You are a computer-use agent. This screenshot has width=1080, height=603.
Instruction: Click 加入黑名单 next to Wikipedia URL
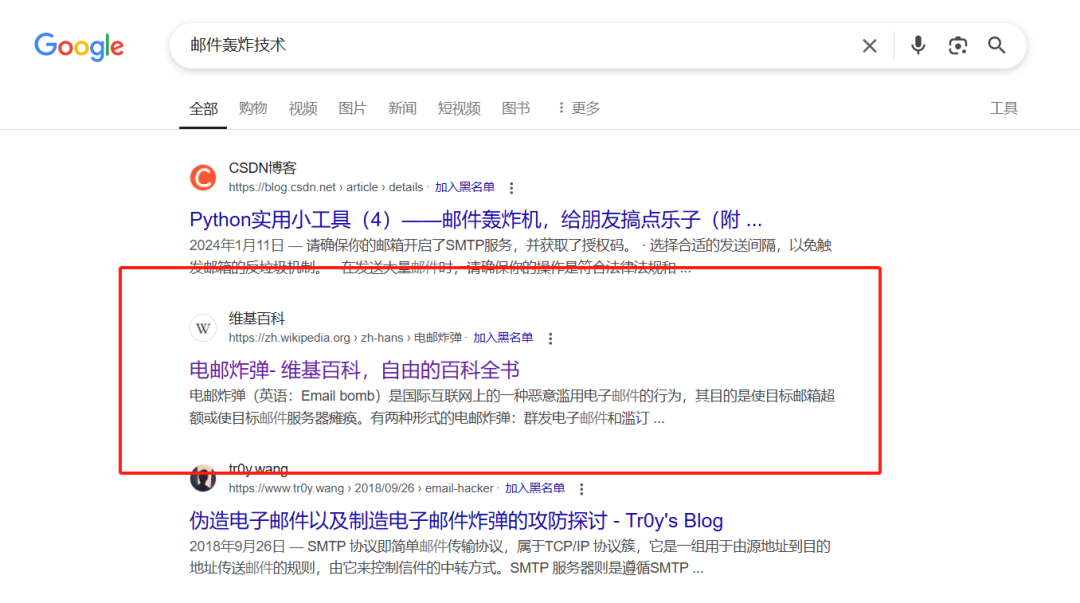(x=503, y=338)
